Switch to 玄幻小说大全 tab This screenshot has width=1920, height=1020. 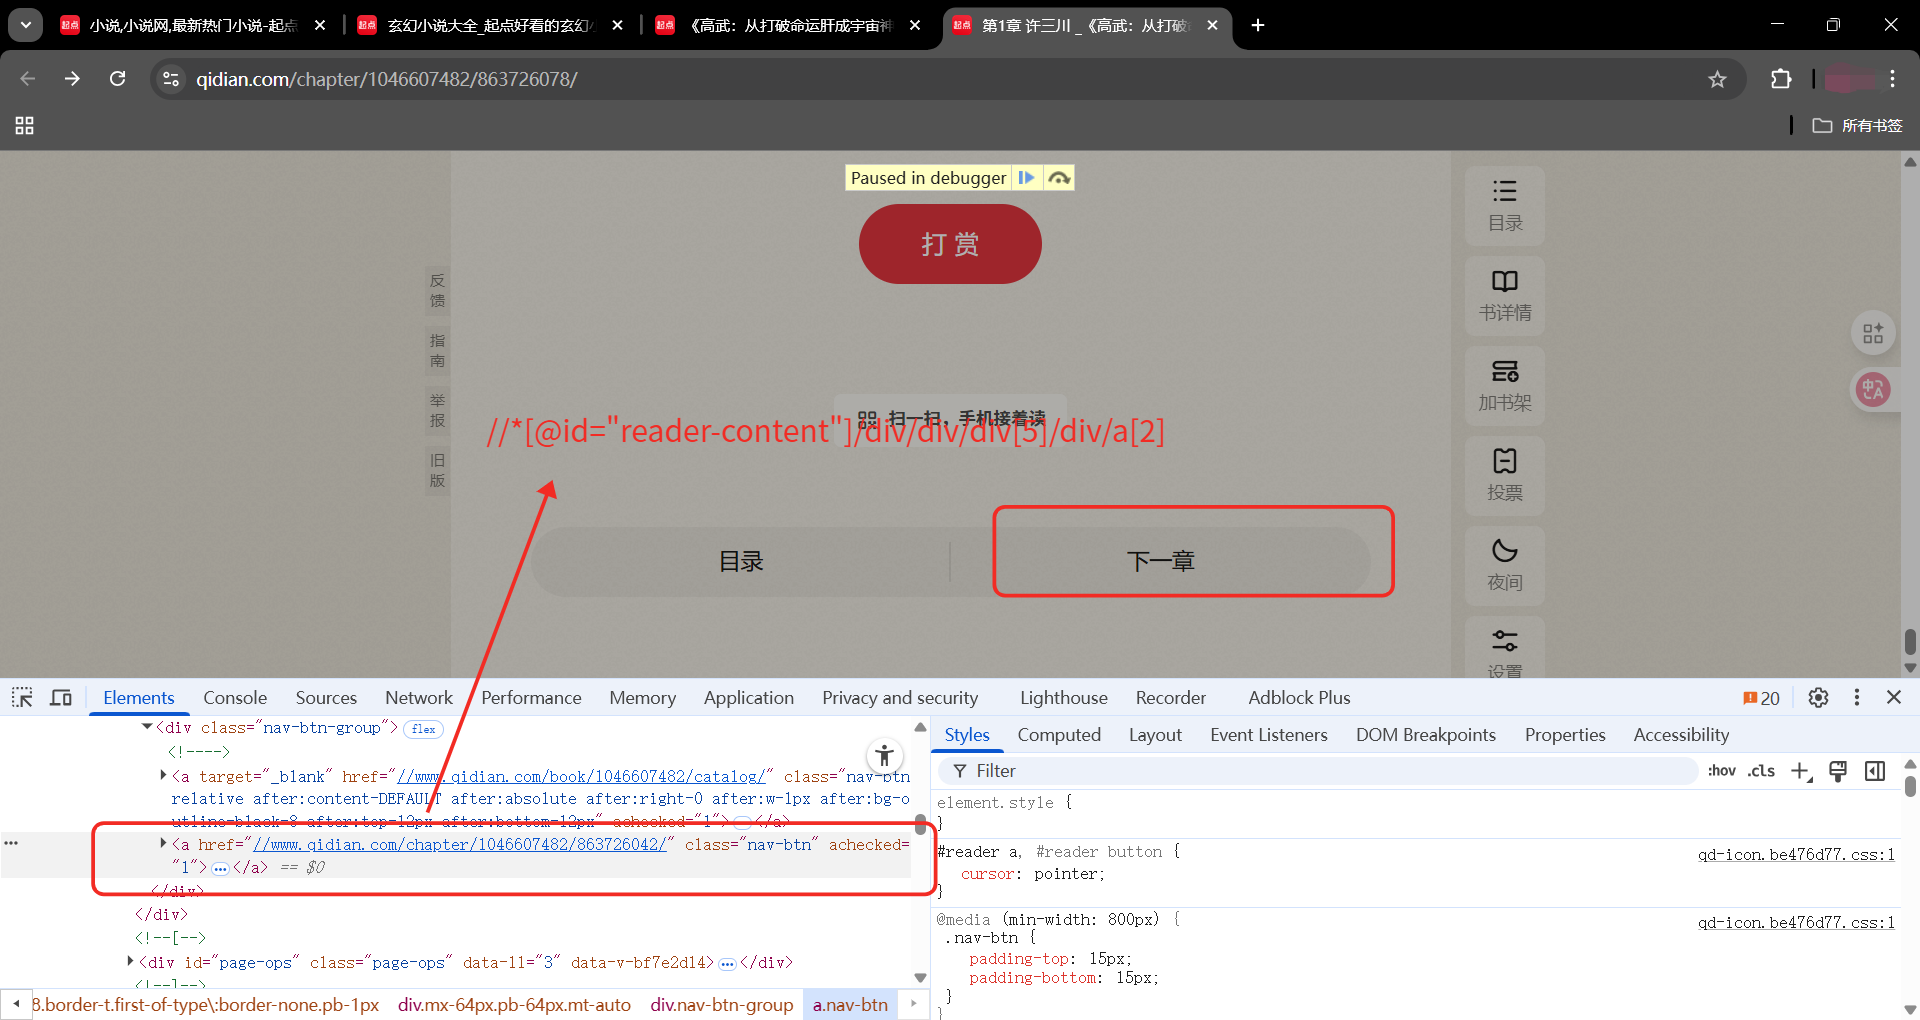[x=490, y=25]
